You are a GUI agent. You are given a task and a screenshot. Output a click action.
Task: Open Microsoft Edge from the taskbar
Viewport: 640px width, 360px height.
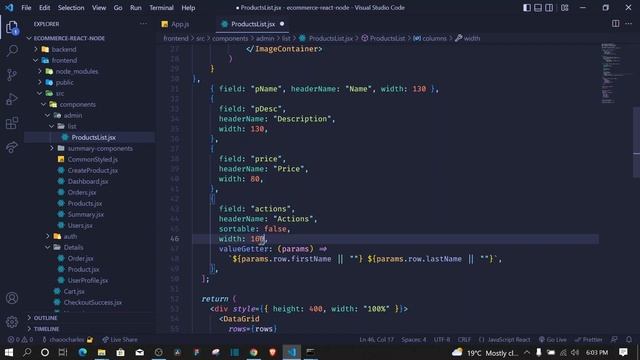[x=82, y=352]
